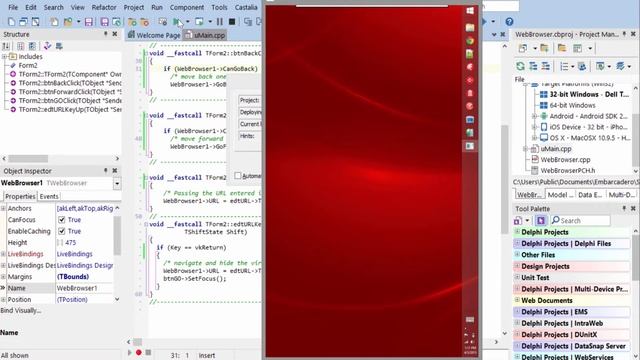Expand the Anchors property
Image resolution: width=640 pixels, height=360 pixels.
[3, 208]
